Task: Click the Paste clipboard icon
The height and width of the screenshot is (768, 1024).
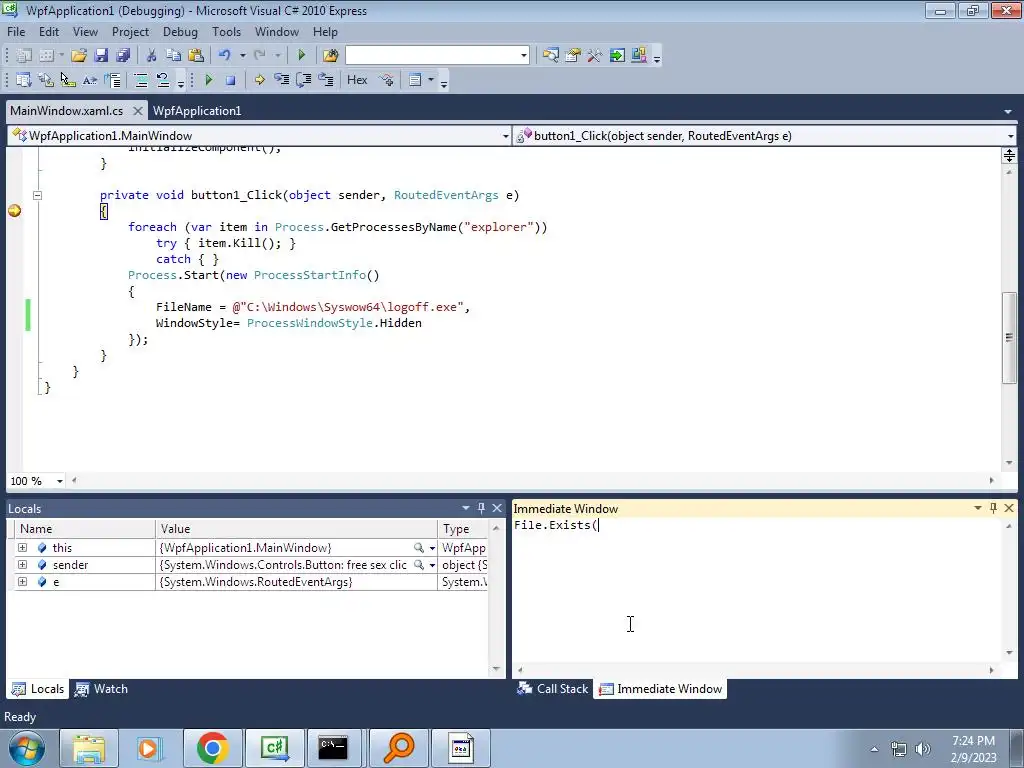Action: [x=195, y=56]
